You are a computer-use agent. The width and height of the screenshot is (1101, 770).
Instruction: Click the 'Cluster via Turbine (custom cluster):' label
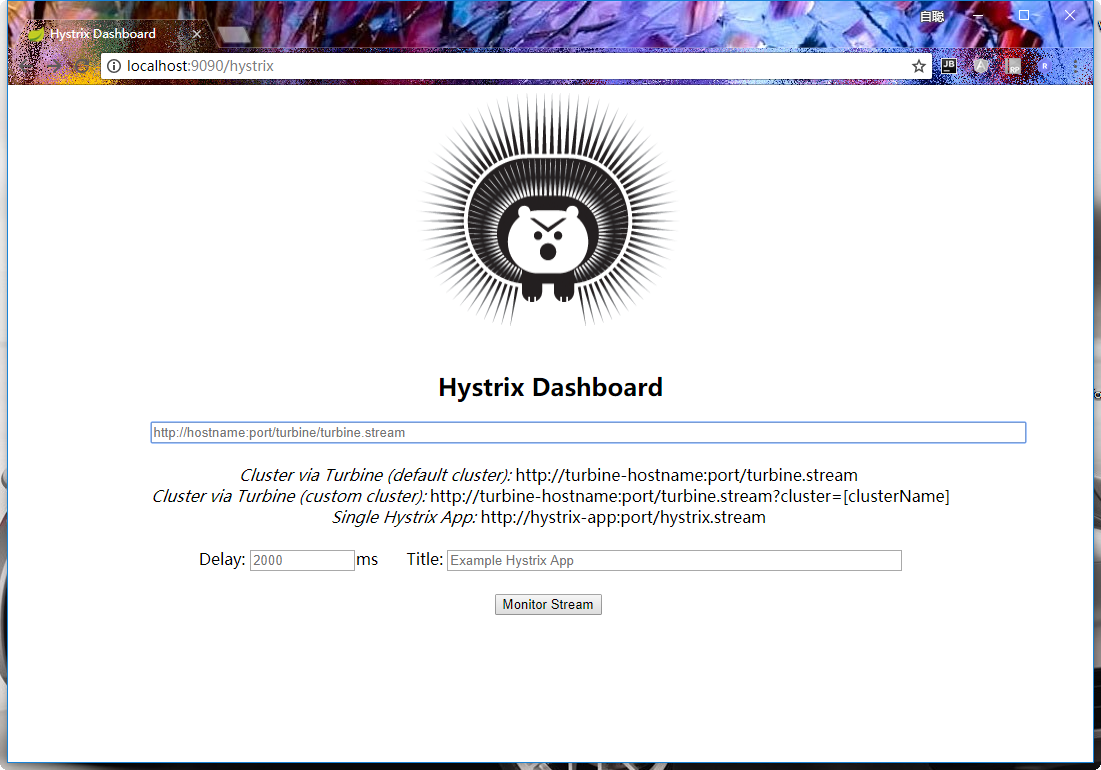point(289,496)
